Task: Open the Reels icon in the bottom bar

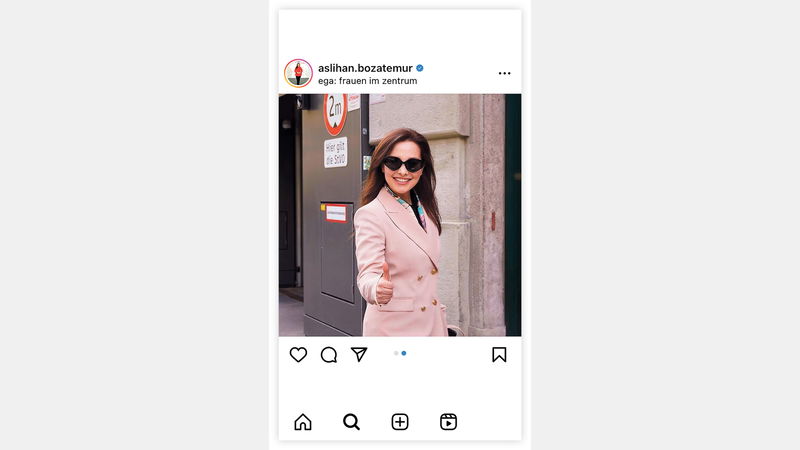Action: [448, 422]
